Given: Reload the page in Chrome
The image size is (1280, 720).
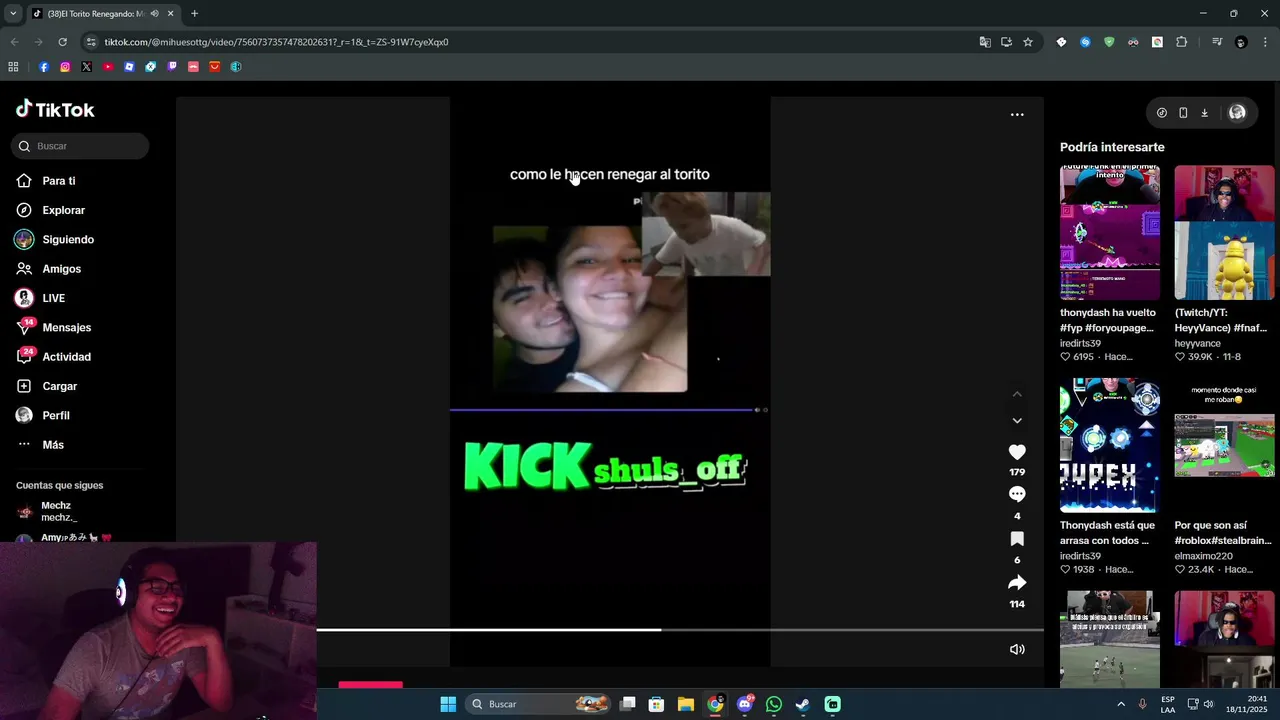Looking at the screenshot, I should 62,42.
